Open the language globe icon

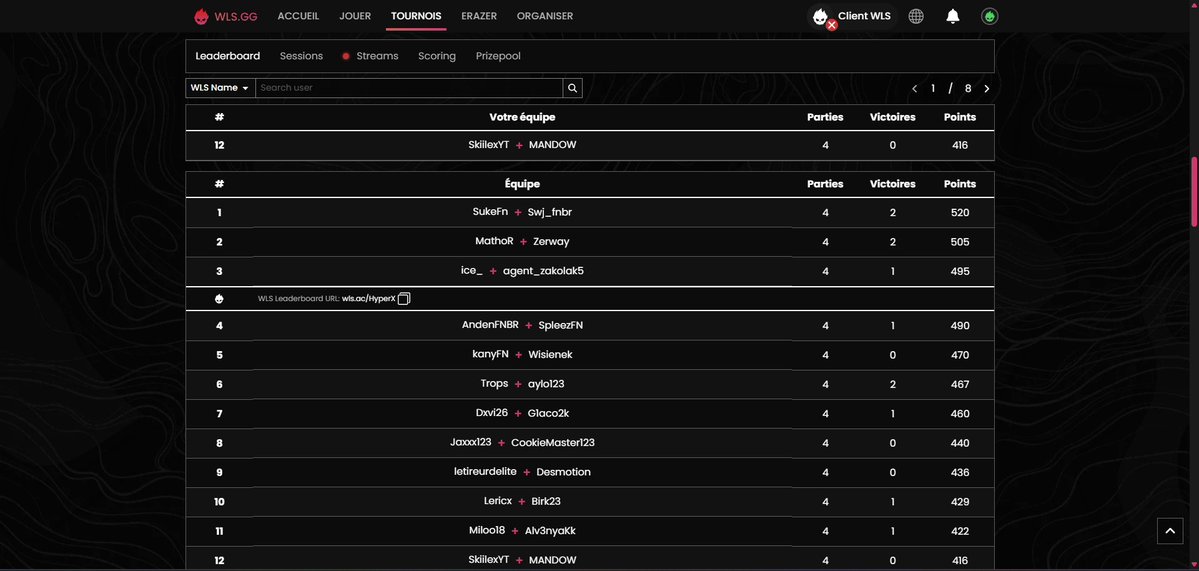[x=916, y=16]
